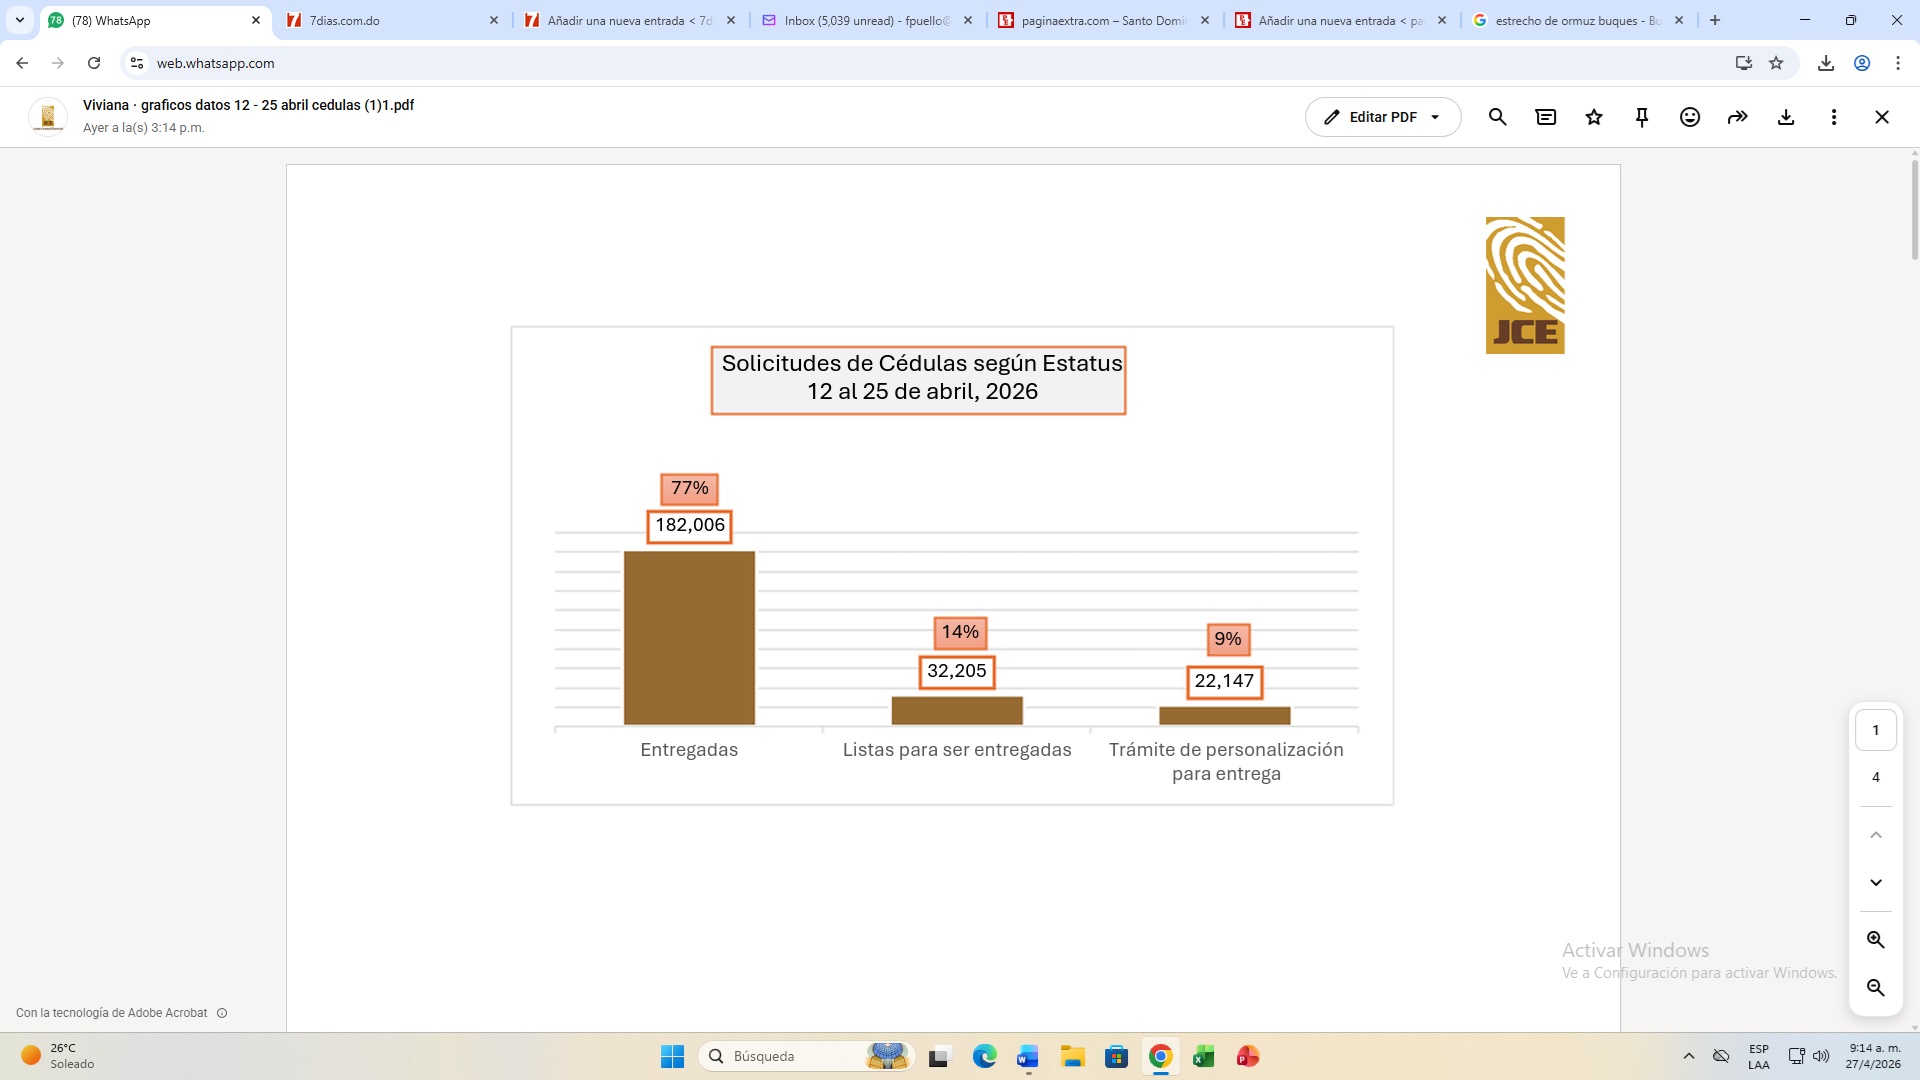Viewport: 1920px width, 1080px height.
Task: Download the PDF from viewer toolbar
Action: pyautogui.click(x=1786, y=117)
